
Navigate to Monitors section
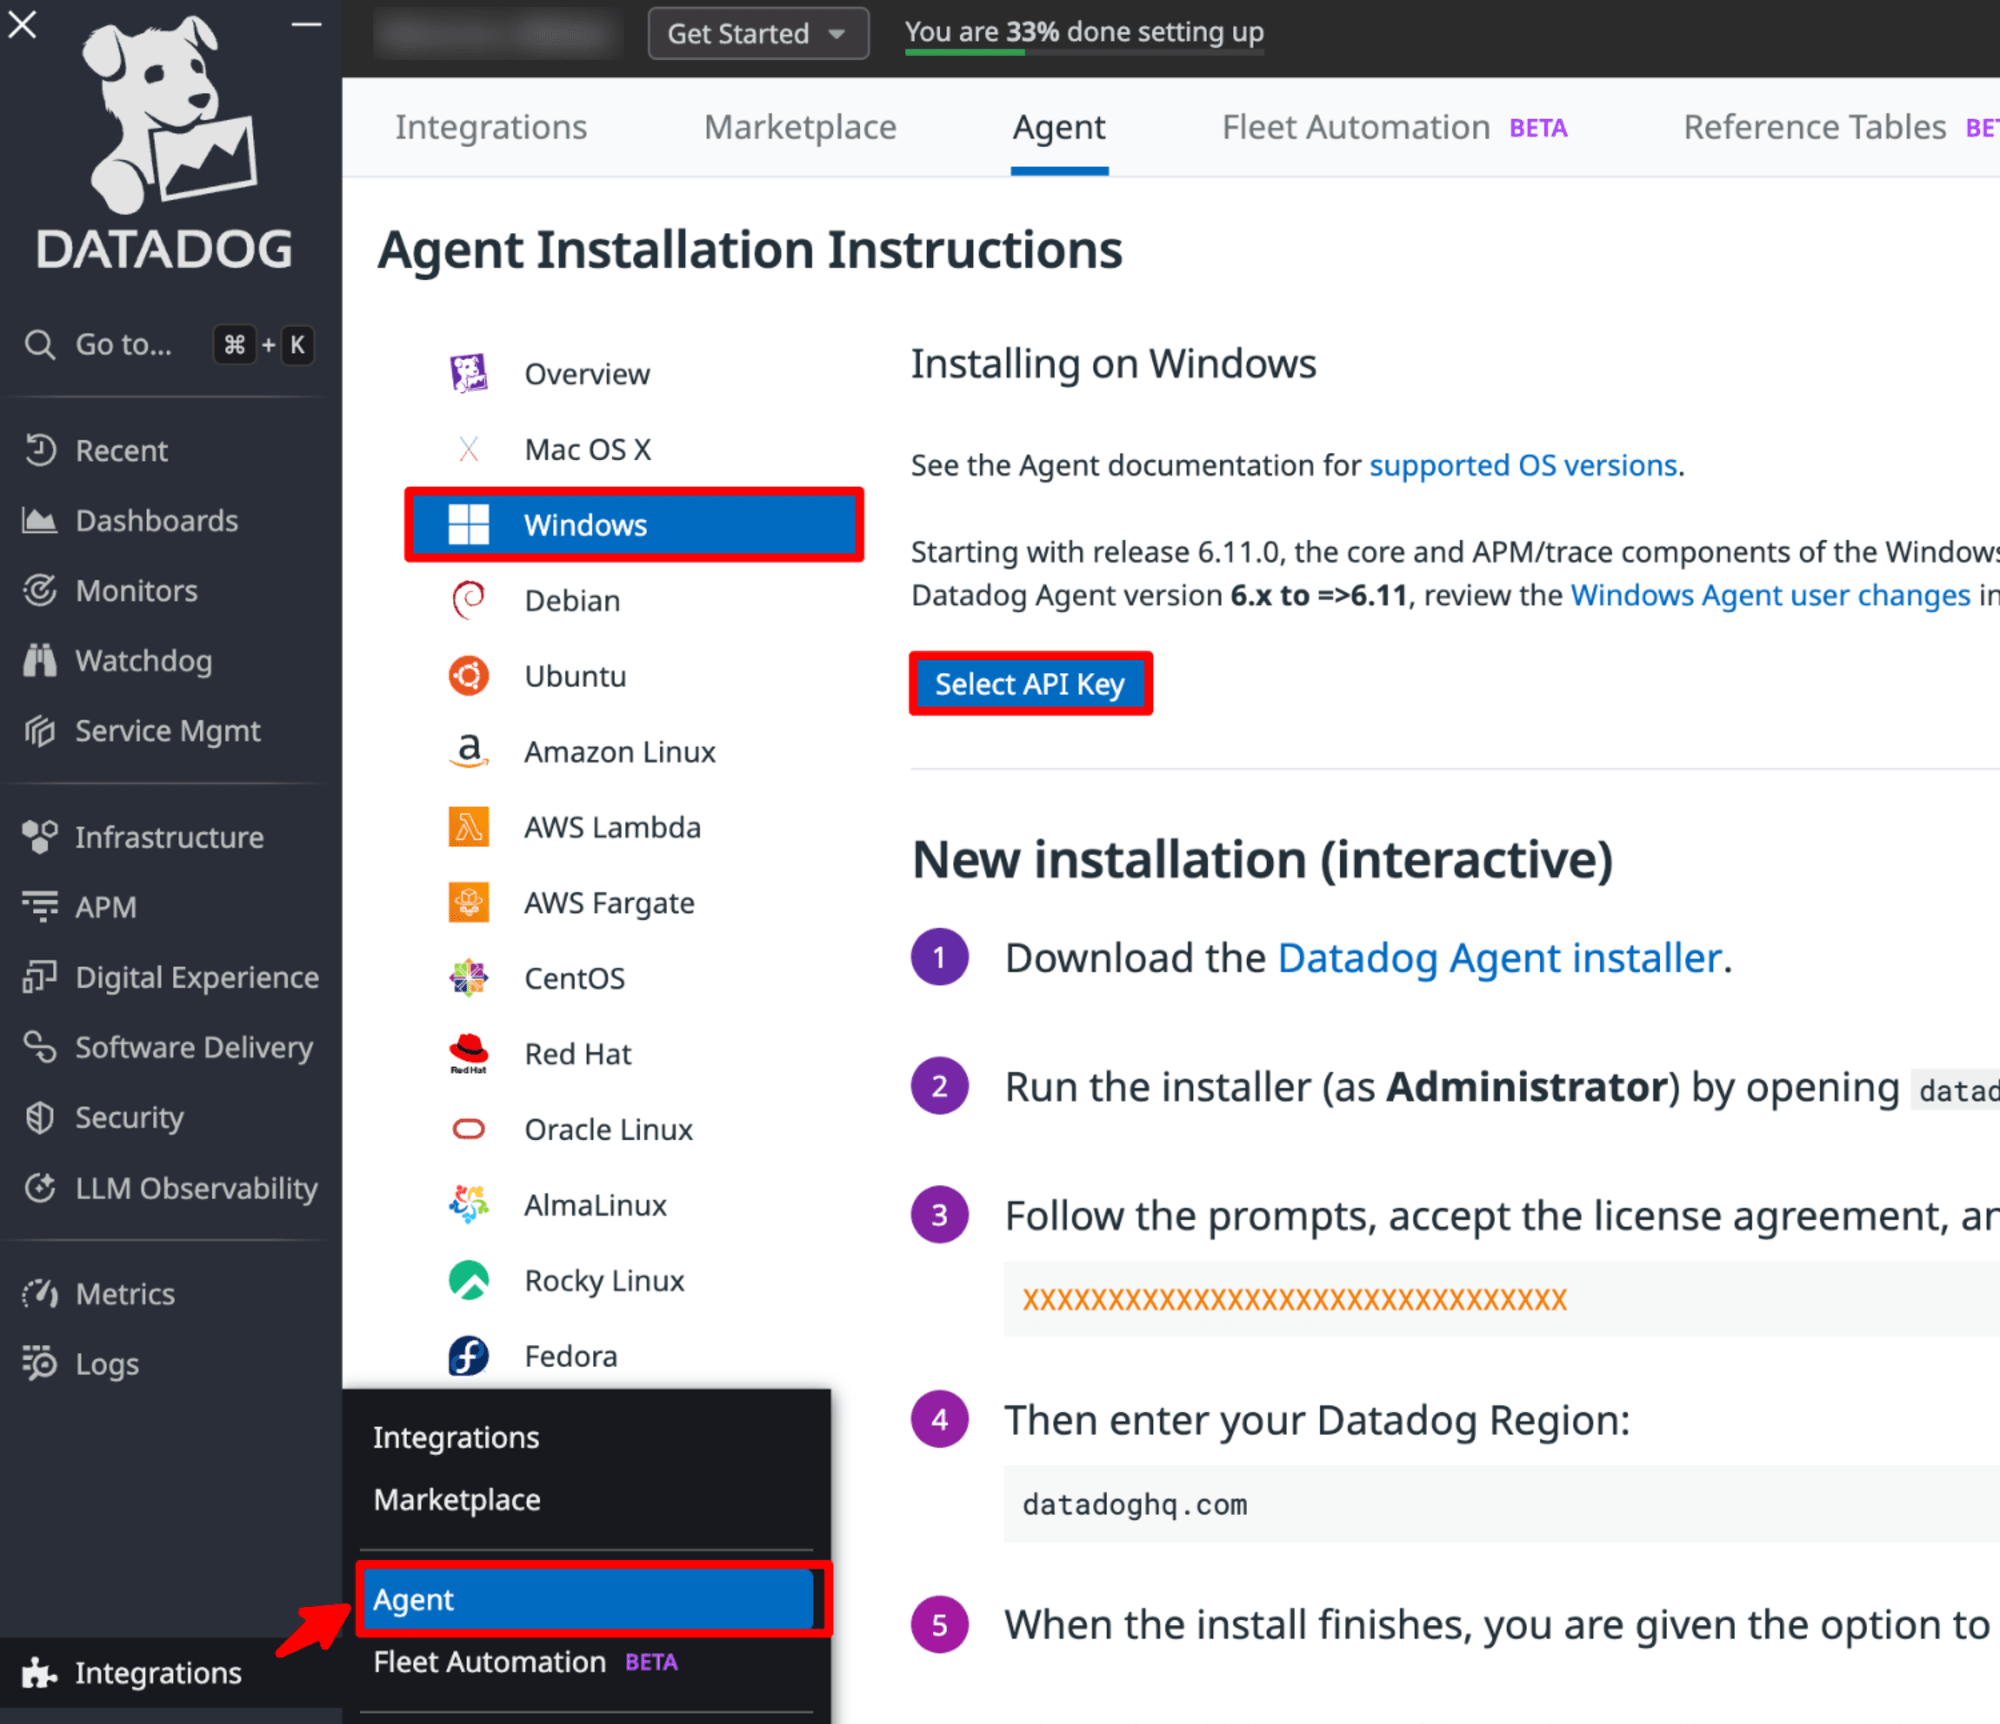(134, 590)
